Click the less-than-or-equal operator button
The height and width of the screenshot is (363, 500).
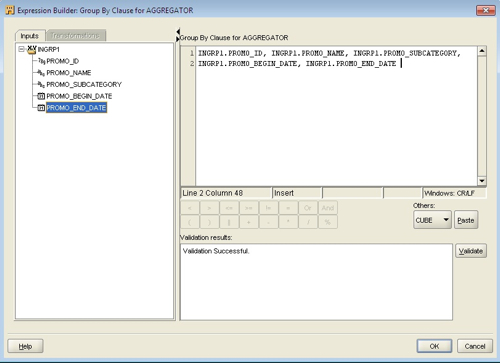pyautogui.click(x=229, y=208)
